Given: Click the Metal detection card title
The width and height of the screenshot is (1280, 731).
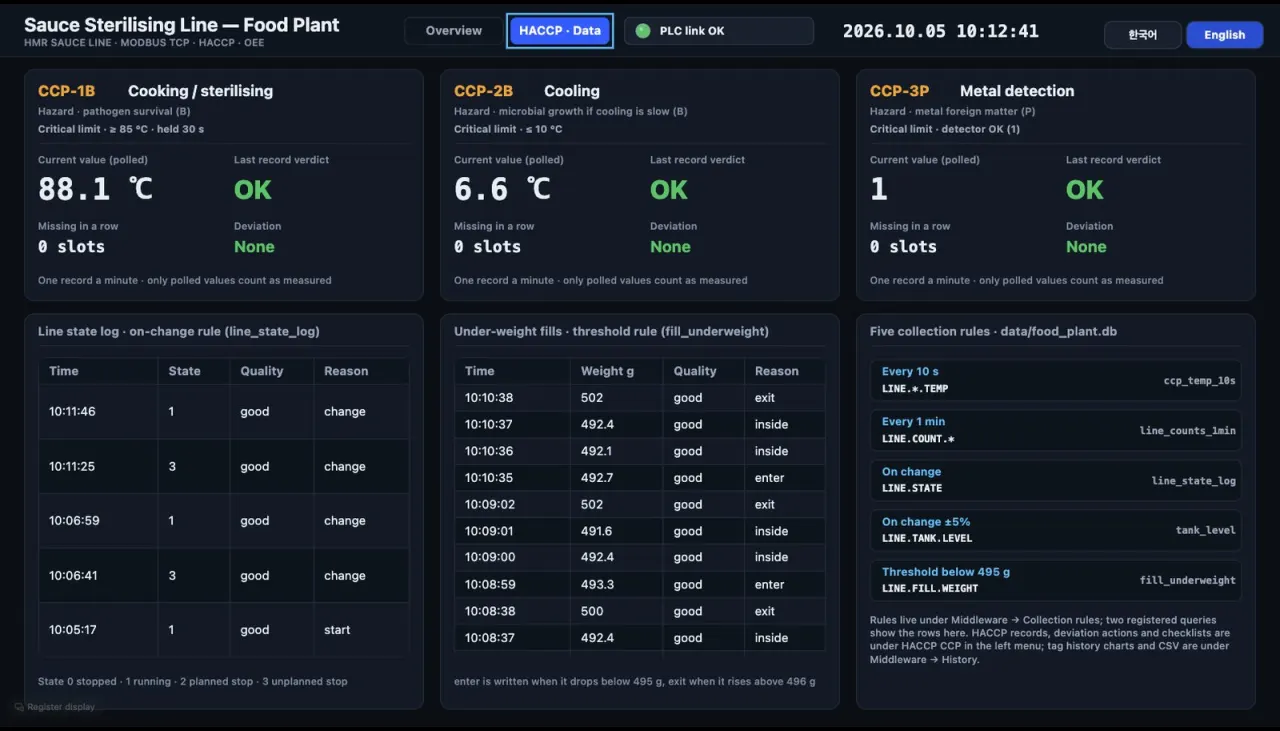Looking at the screenshot, I should coord(1017,91).
